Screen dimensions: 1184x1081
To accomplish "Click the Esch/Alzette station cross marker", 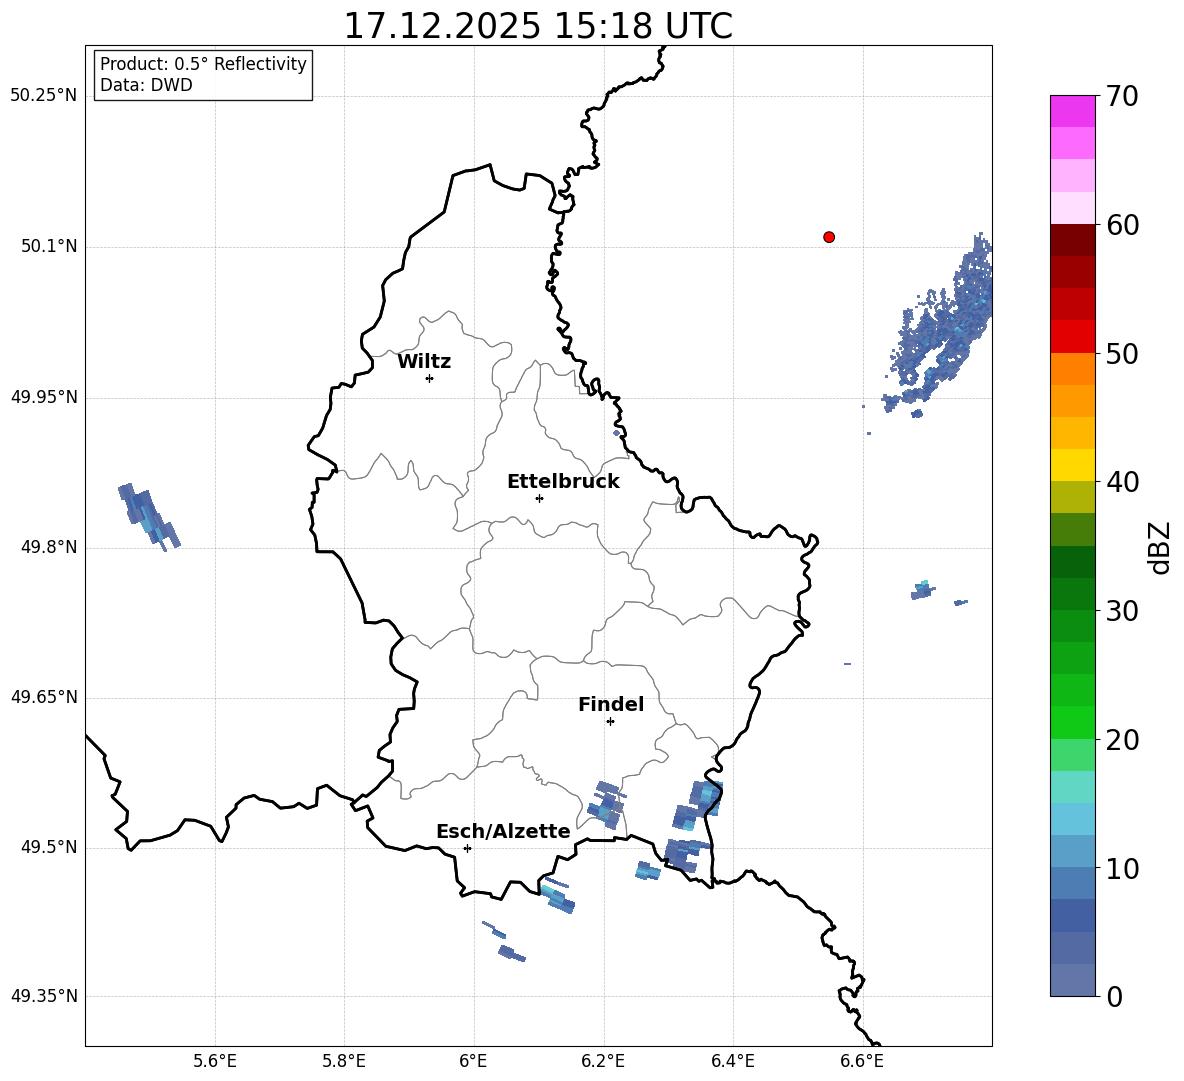I will tap(467, 848).
